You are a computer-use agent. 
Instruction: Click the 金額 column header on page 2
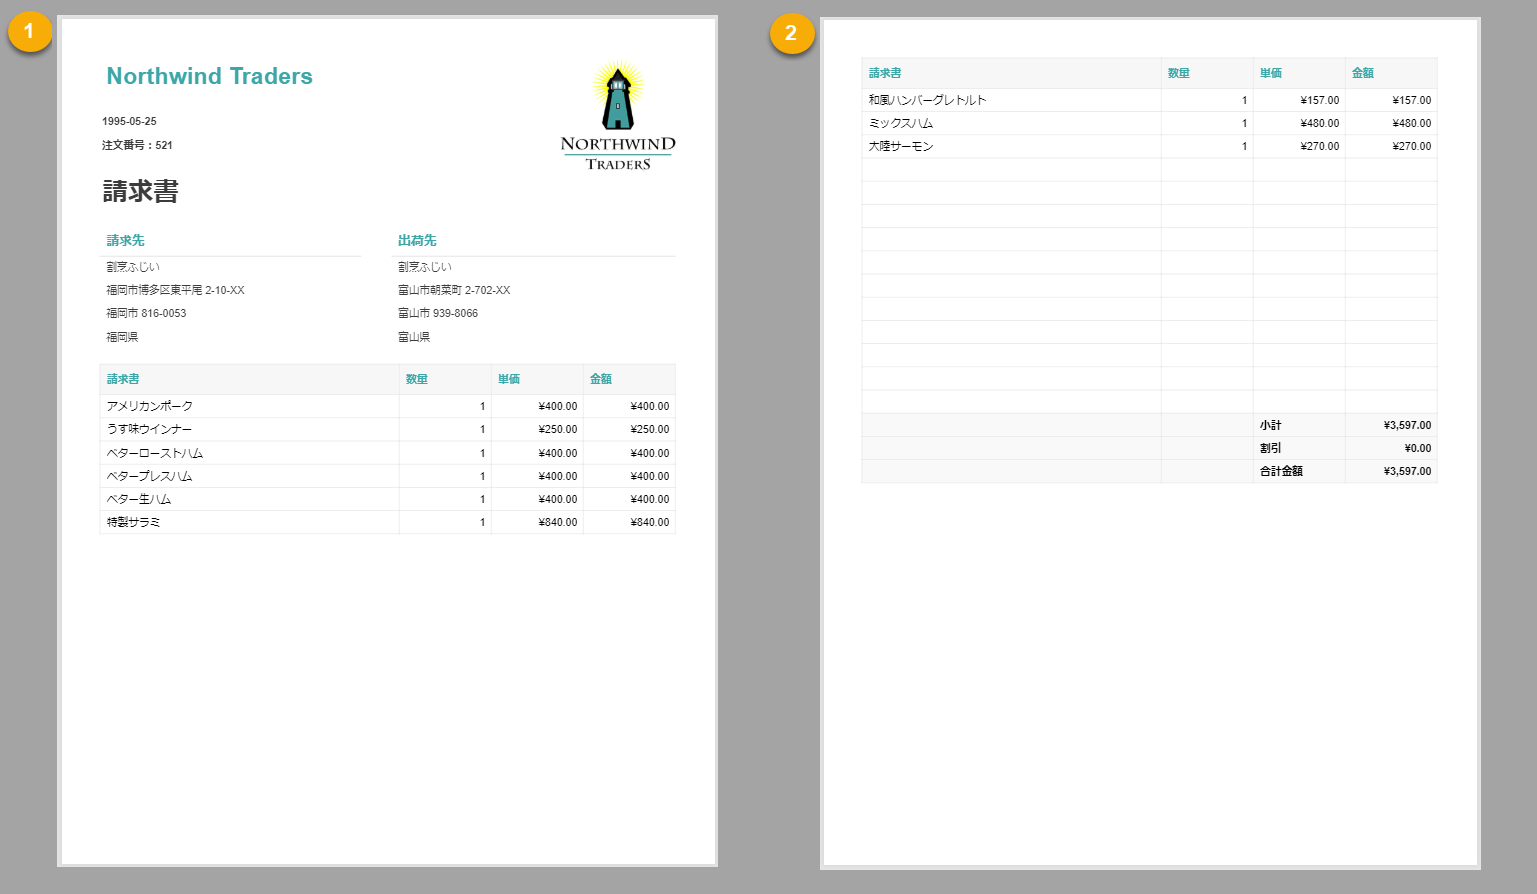(x=1363, y=73)
